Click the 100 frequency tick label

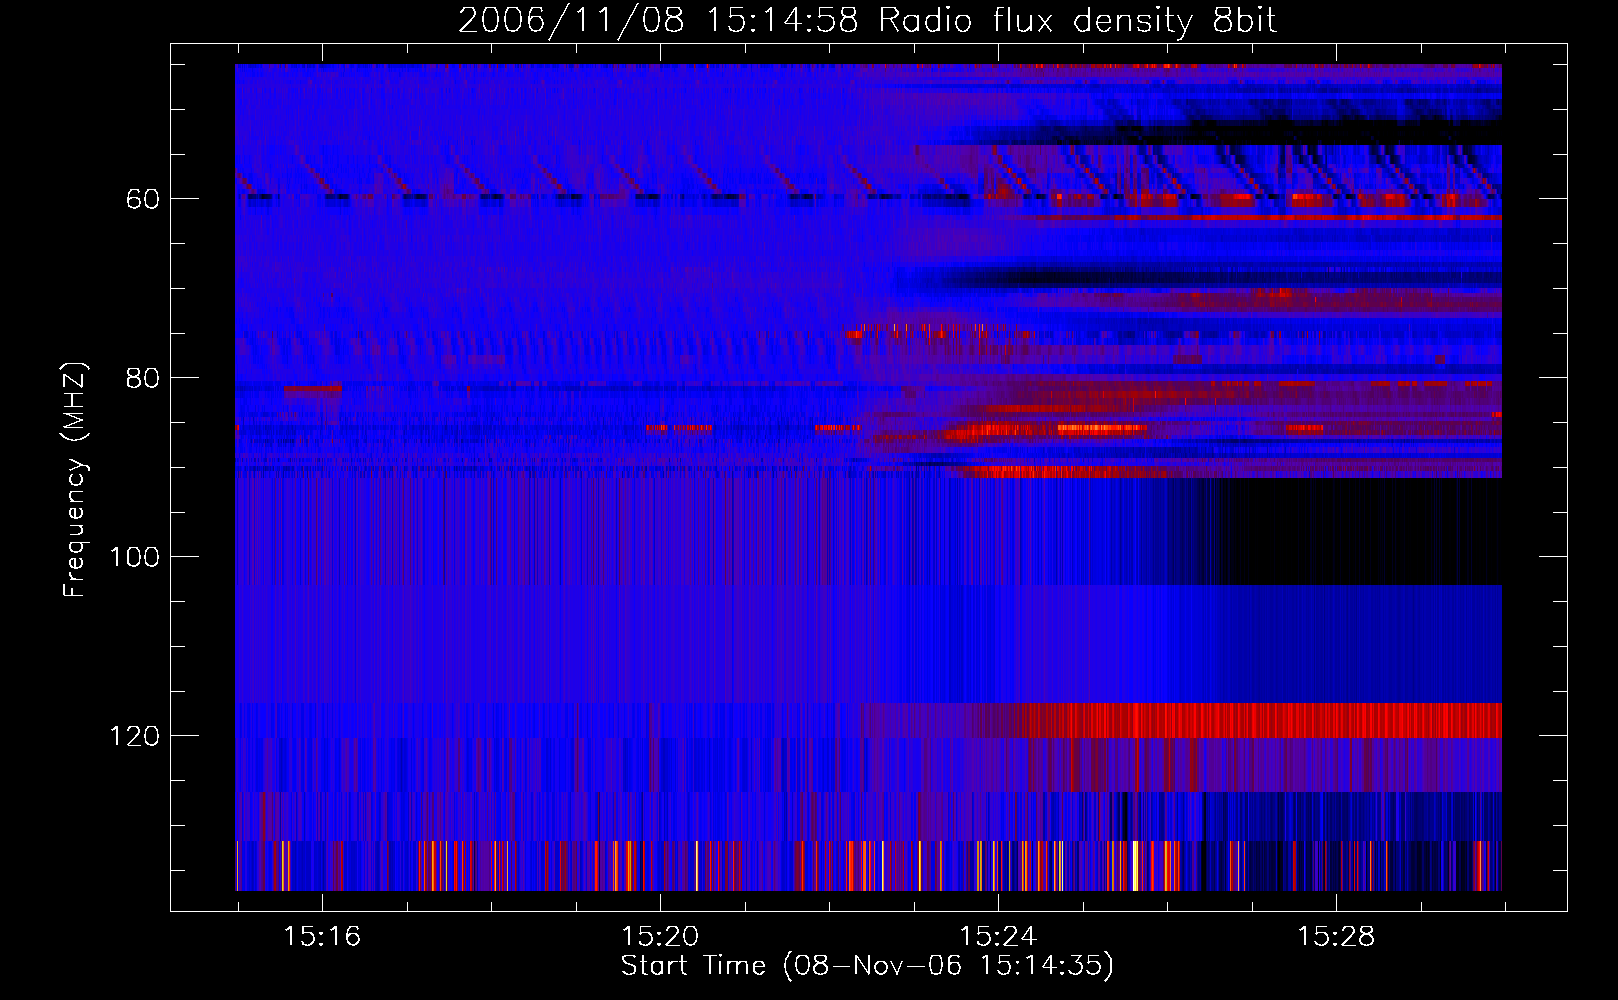135,558
